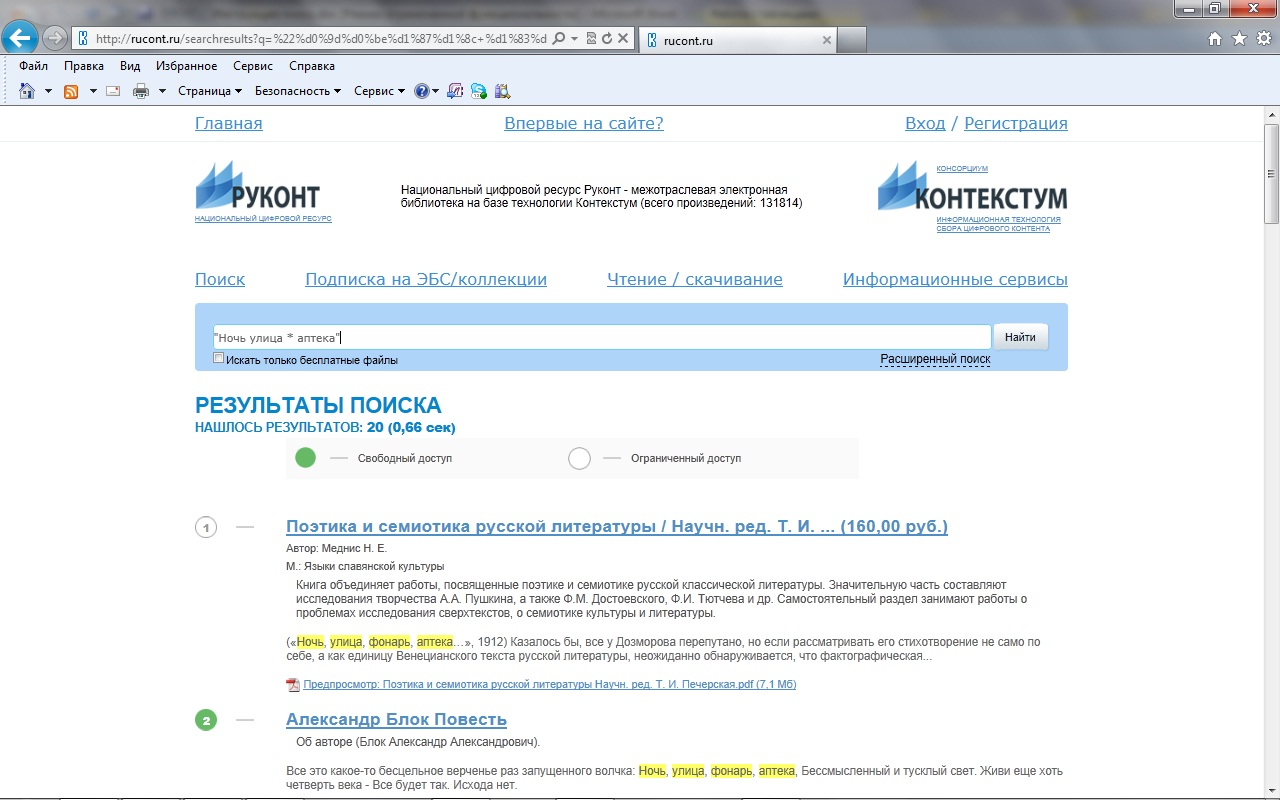Viewport: 1280px width, 800px height.
Task: Go to the Главная link
Action: point(229,123)
